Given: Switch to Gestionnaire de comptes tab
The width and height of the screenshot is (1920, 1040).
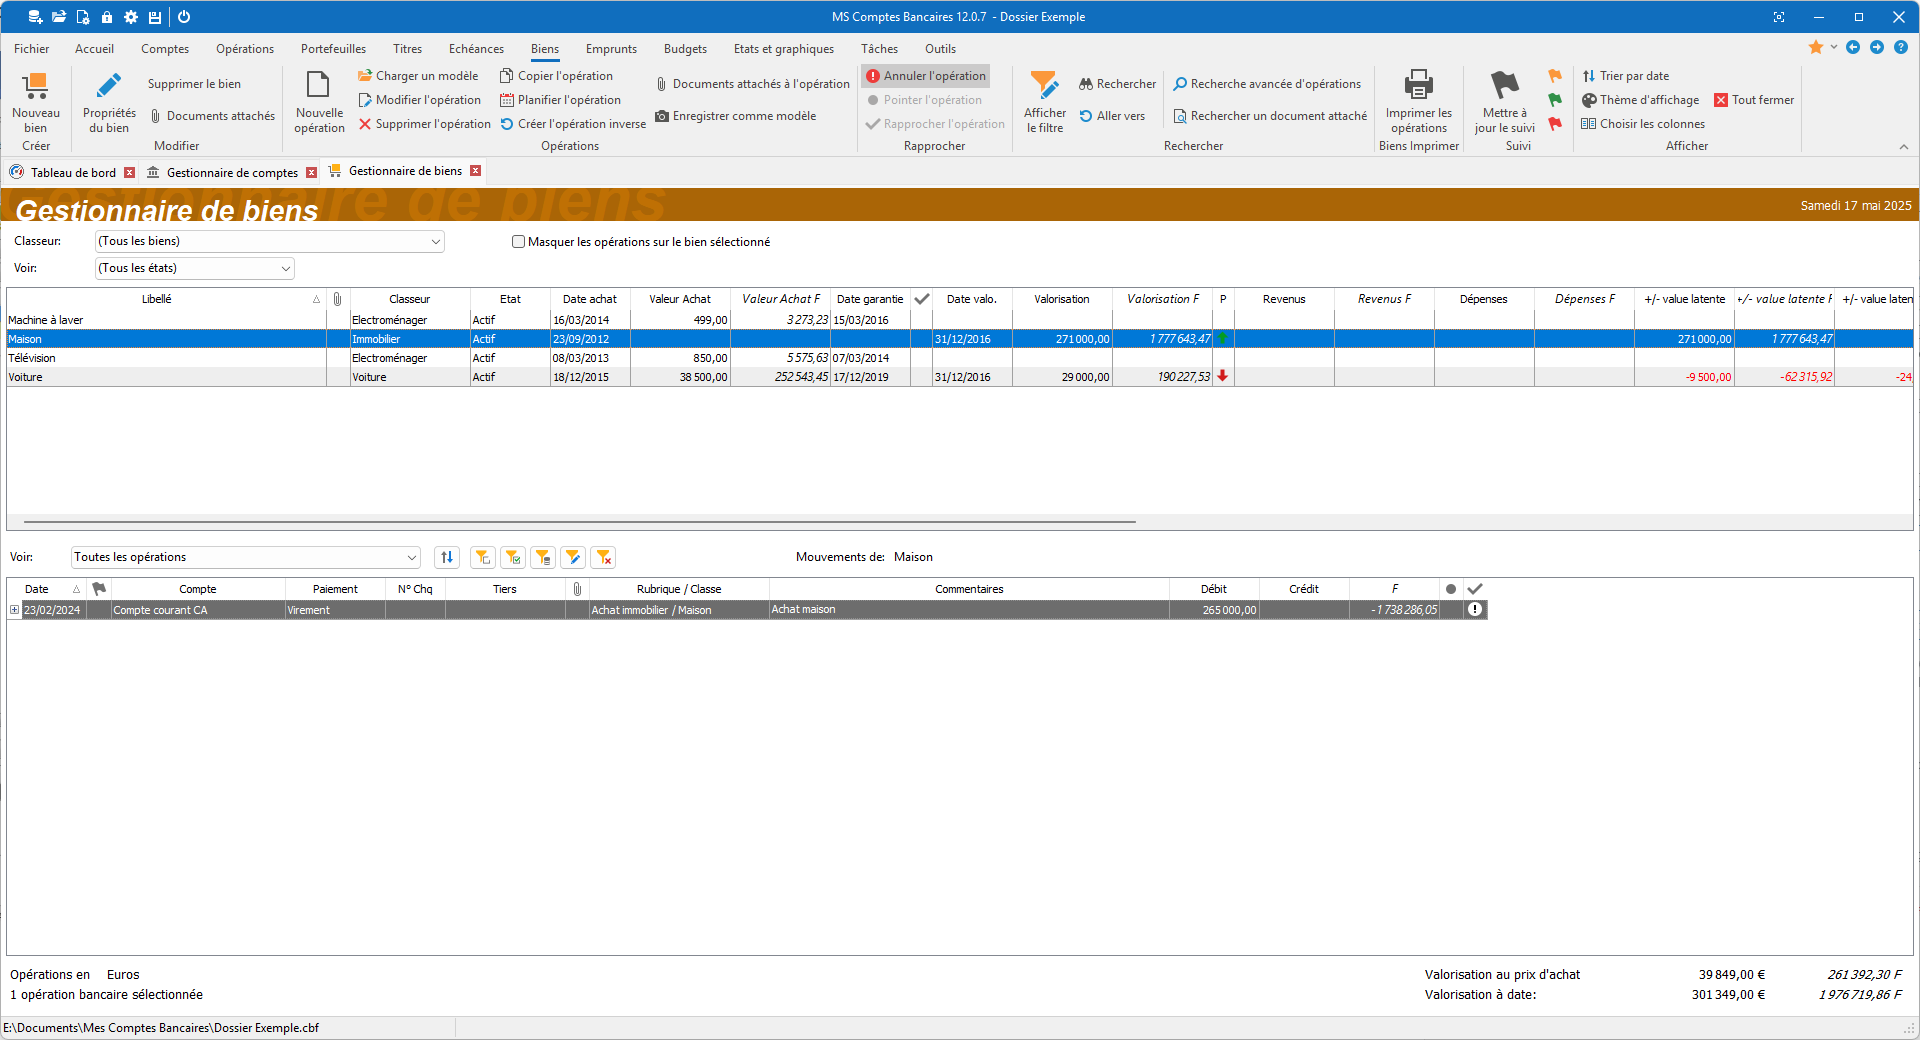Looking at the screenshot, I should 231,173.
